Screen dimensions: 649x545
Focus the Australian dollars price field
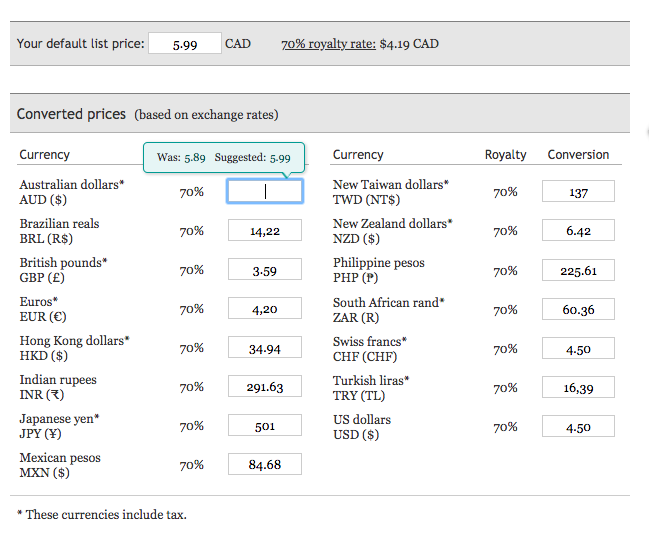click(x=264, y=191)
